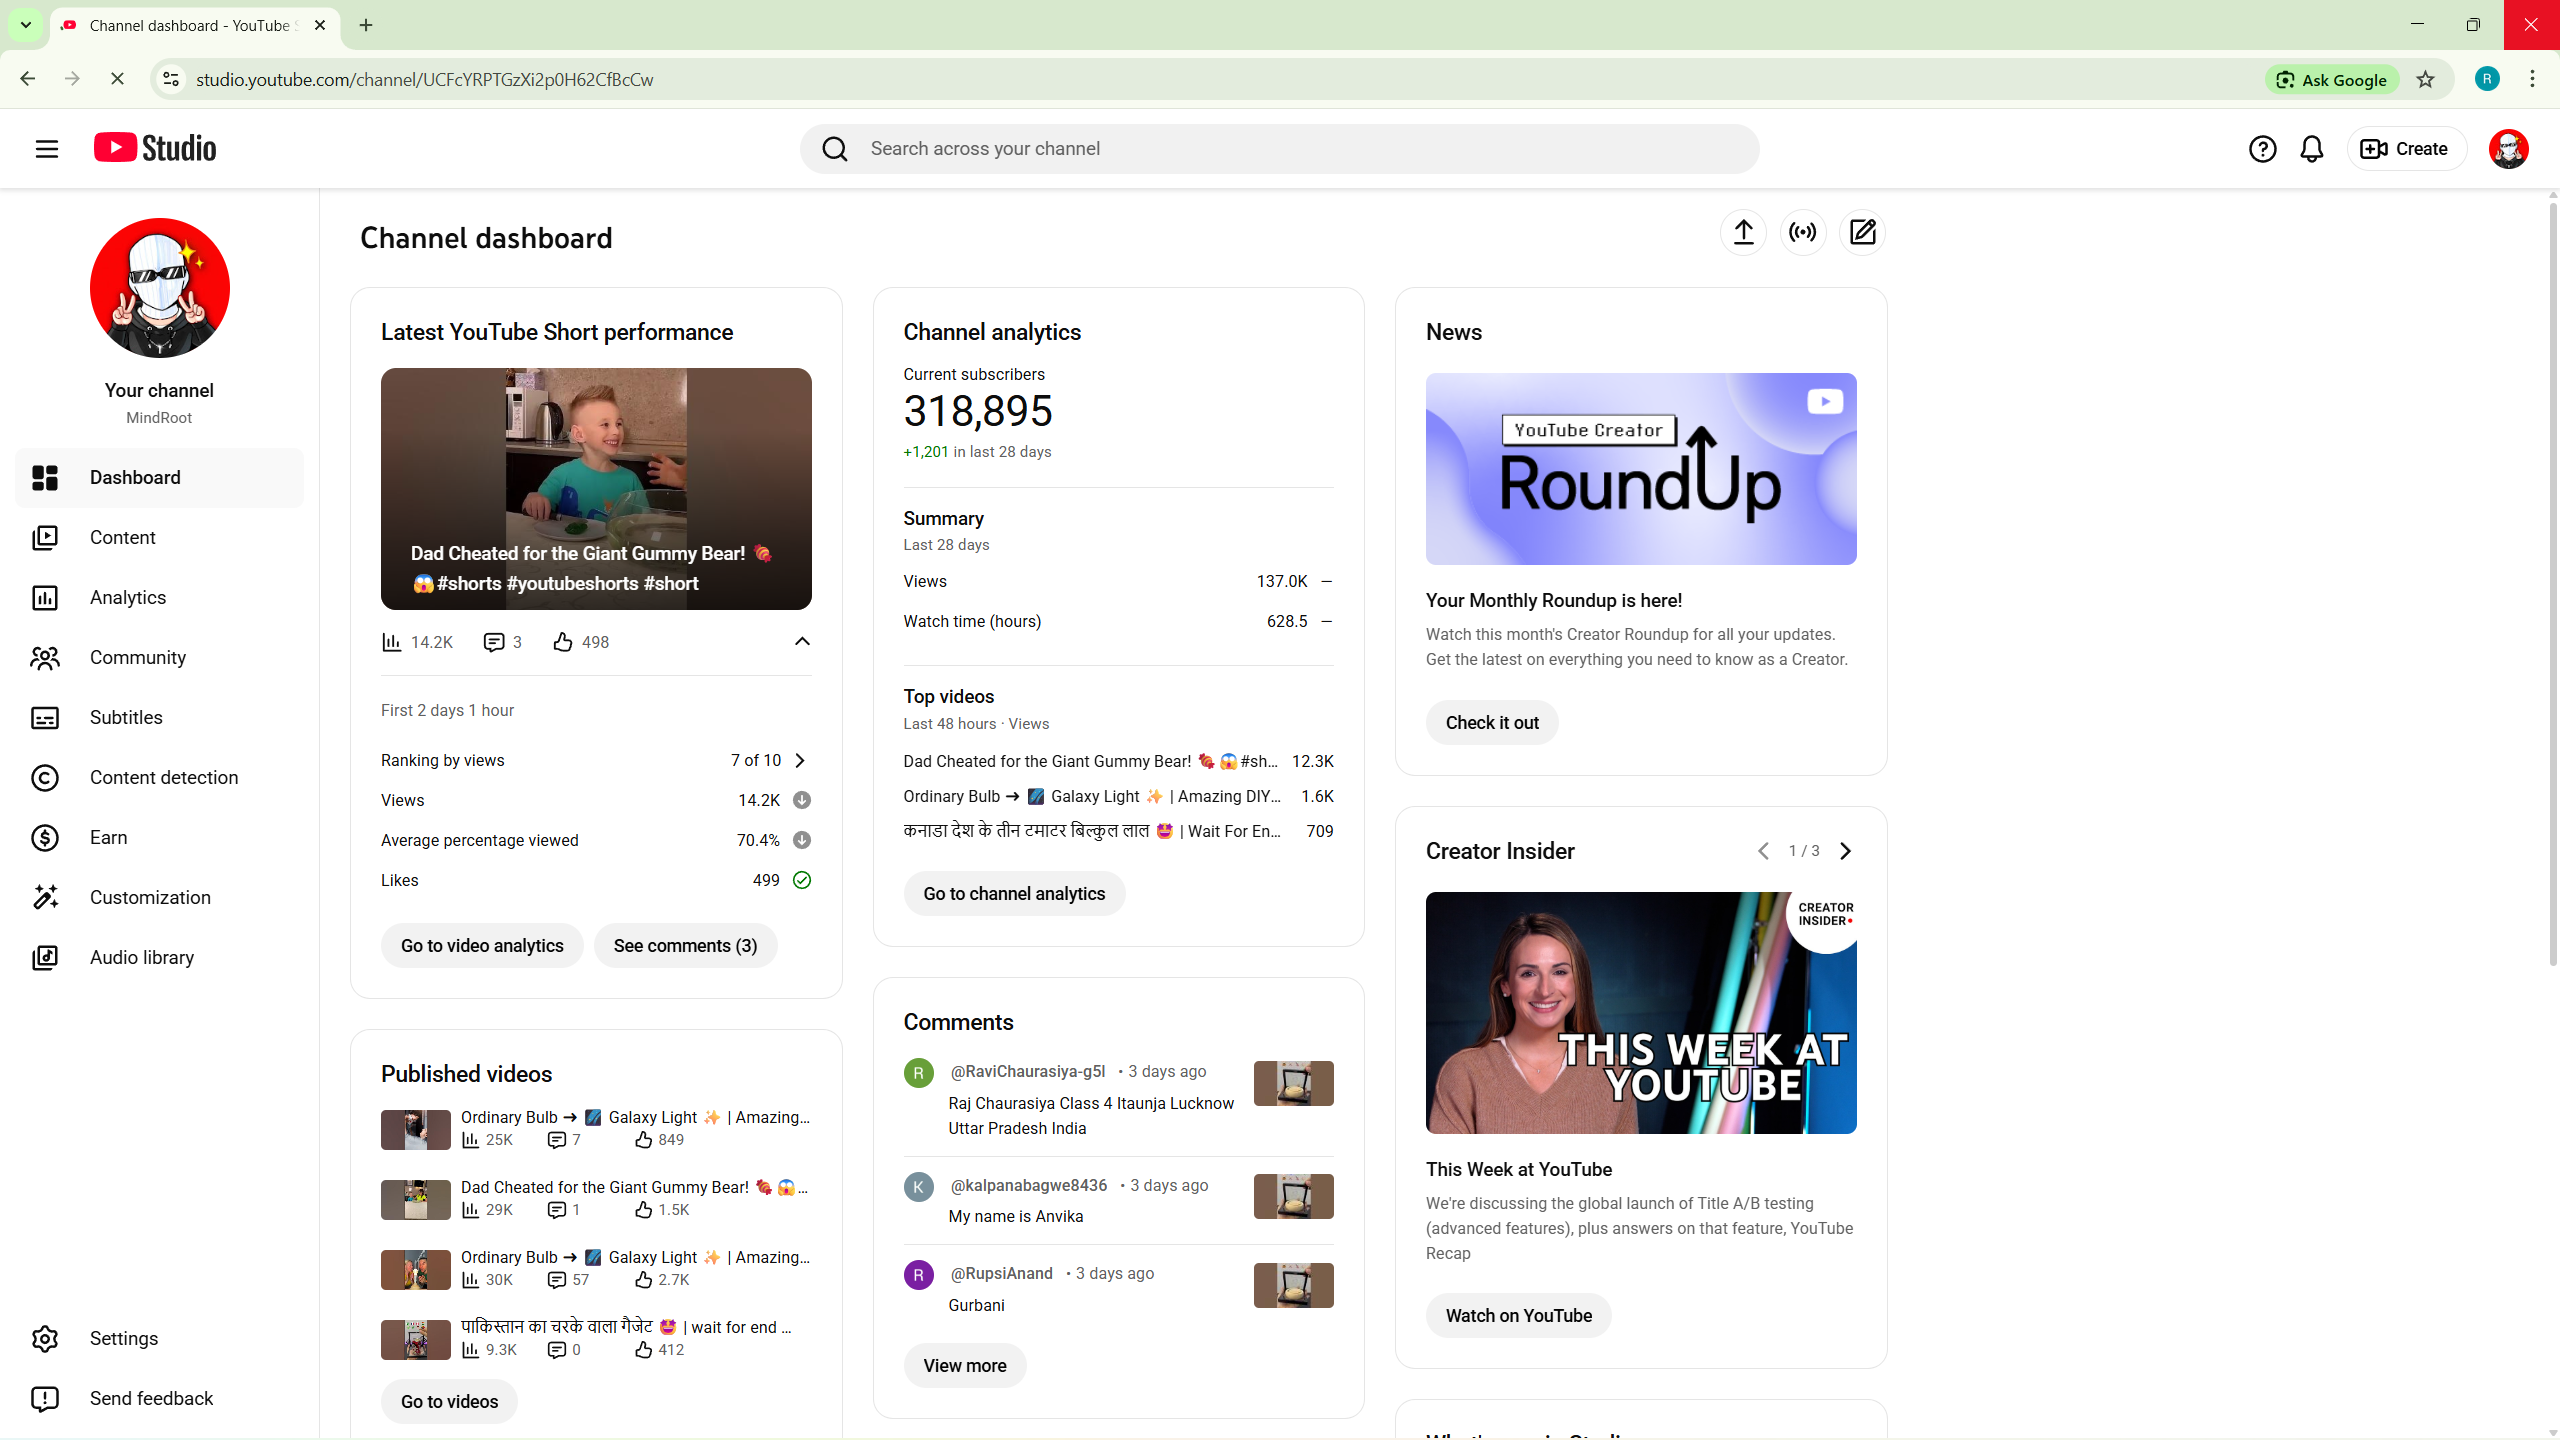The width and height of the screenshot is (2560, 1440).
Task: Click the account avatar in header
Action: pos(2508,149)
